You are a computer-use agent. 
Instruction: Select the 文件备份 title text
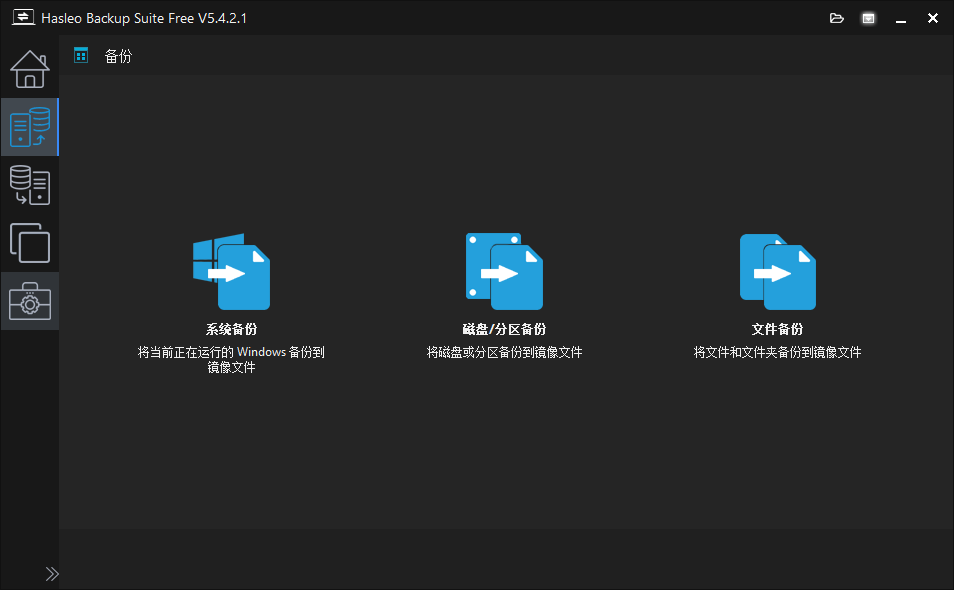(778, 329)
